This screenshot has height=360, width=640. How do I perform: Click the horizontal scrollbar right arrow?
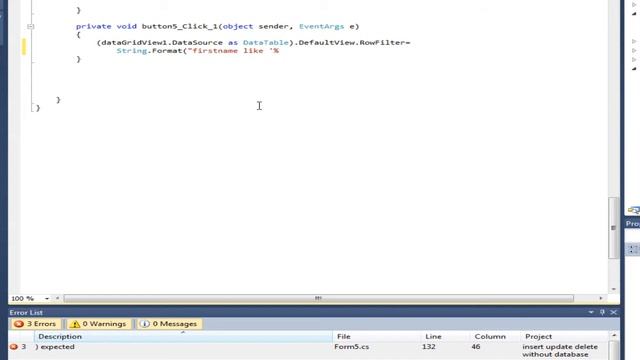(x=600, y=298)
